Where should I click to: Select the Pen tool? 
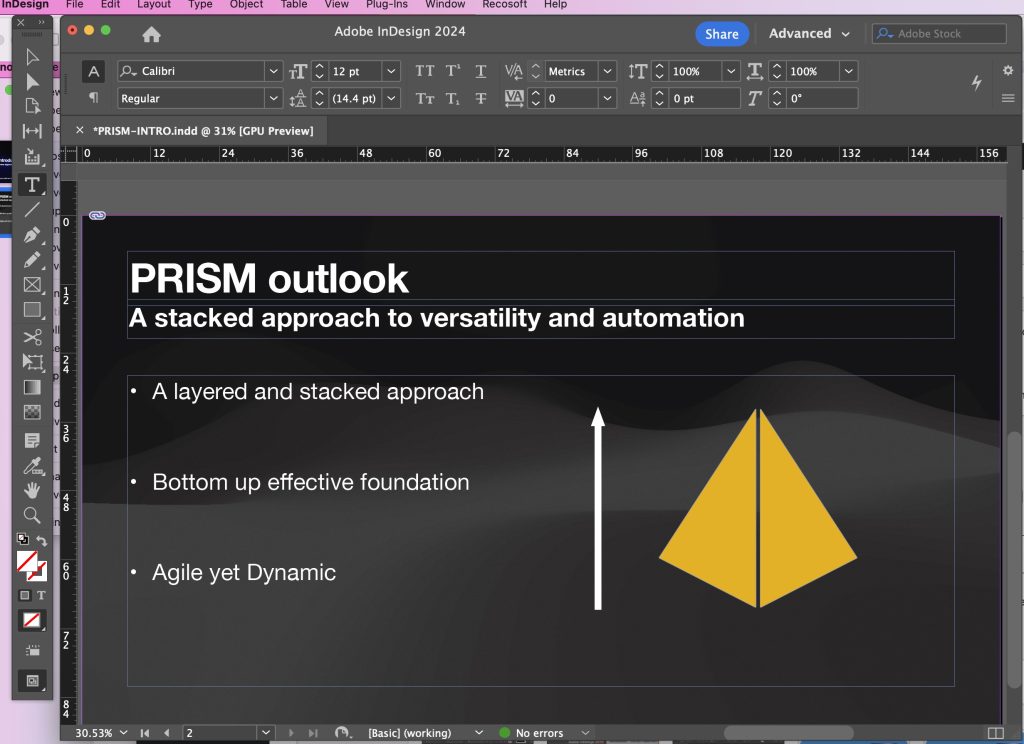coord(32,235)
